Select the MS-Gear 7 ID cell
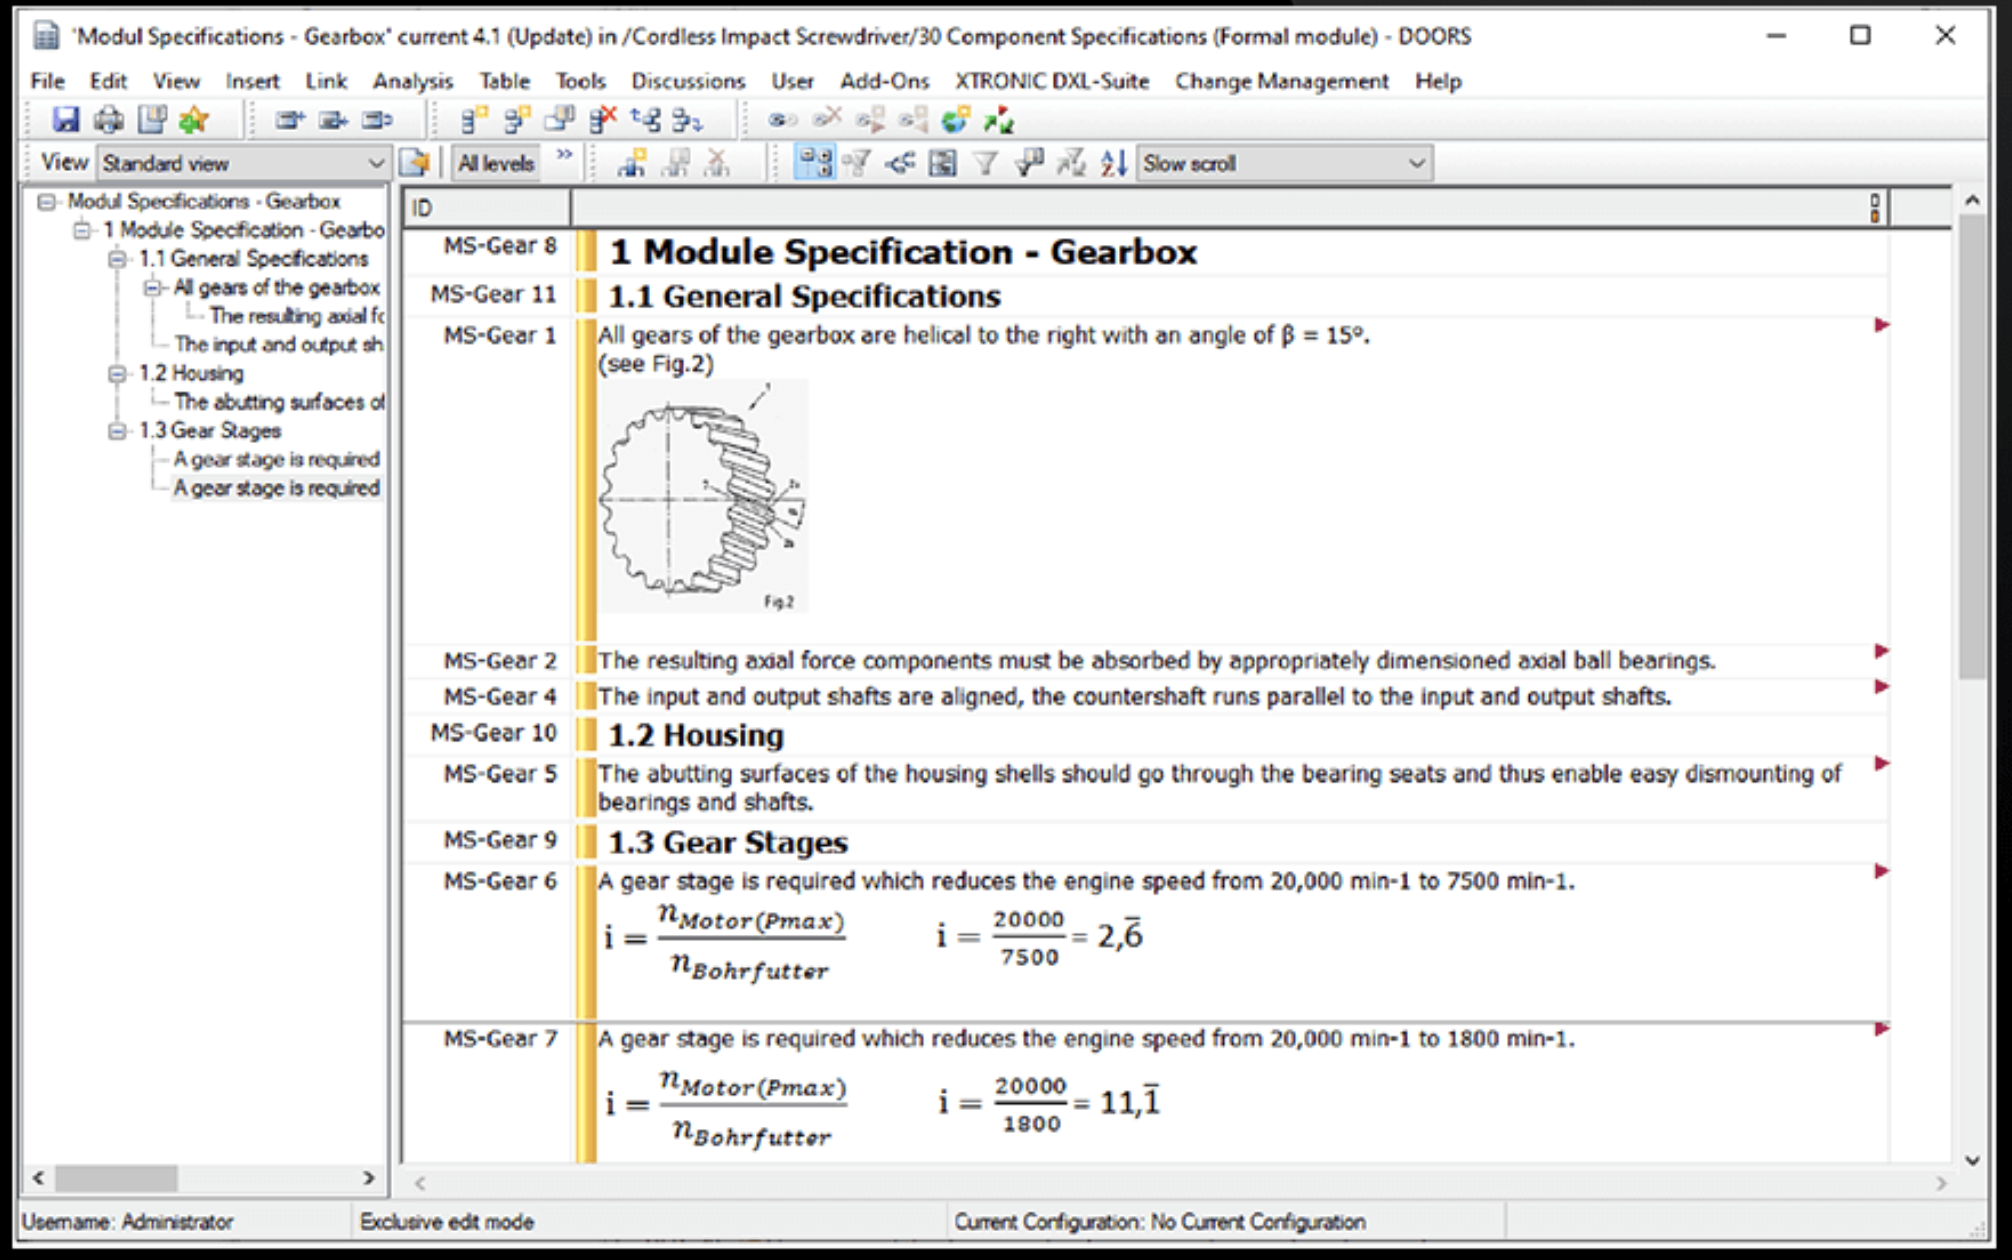This screenshot has width=2012, height=1260. (500, 1039)
